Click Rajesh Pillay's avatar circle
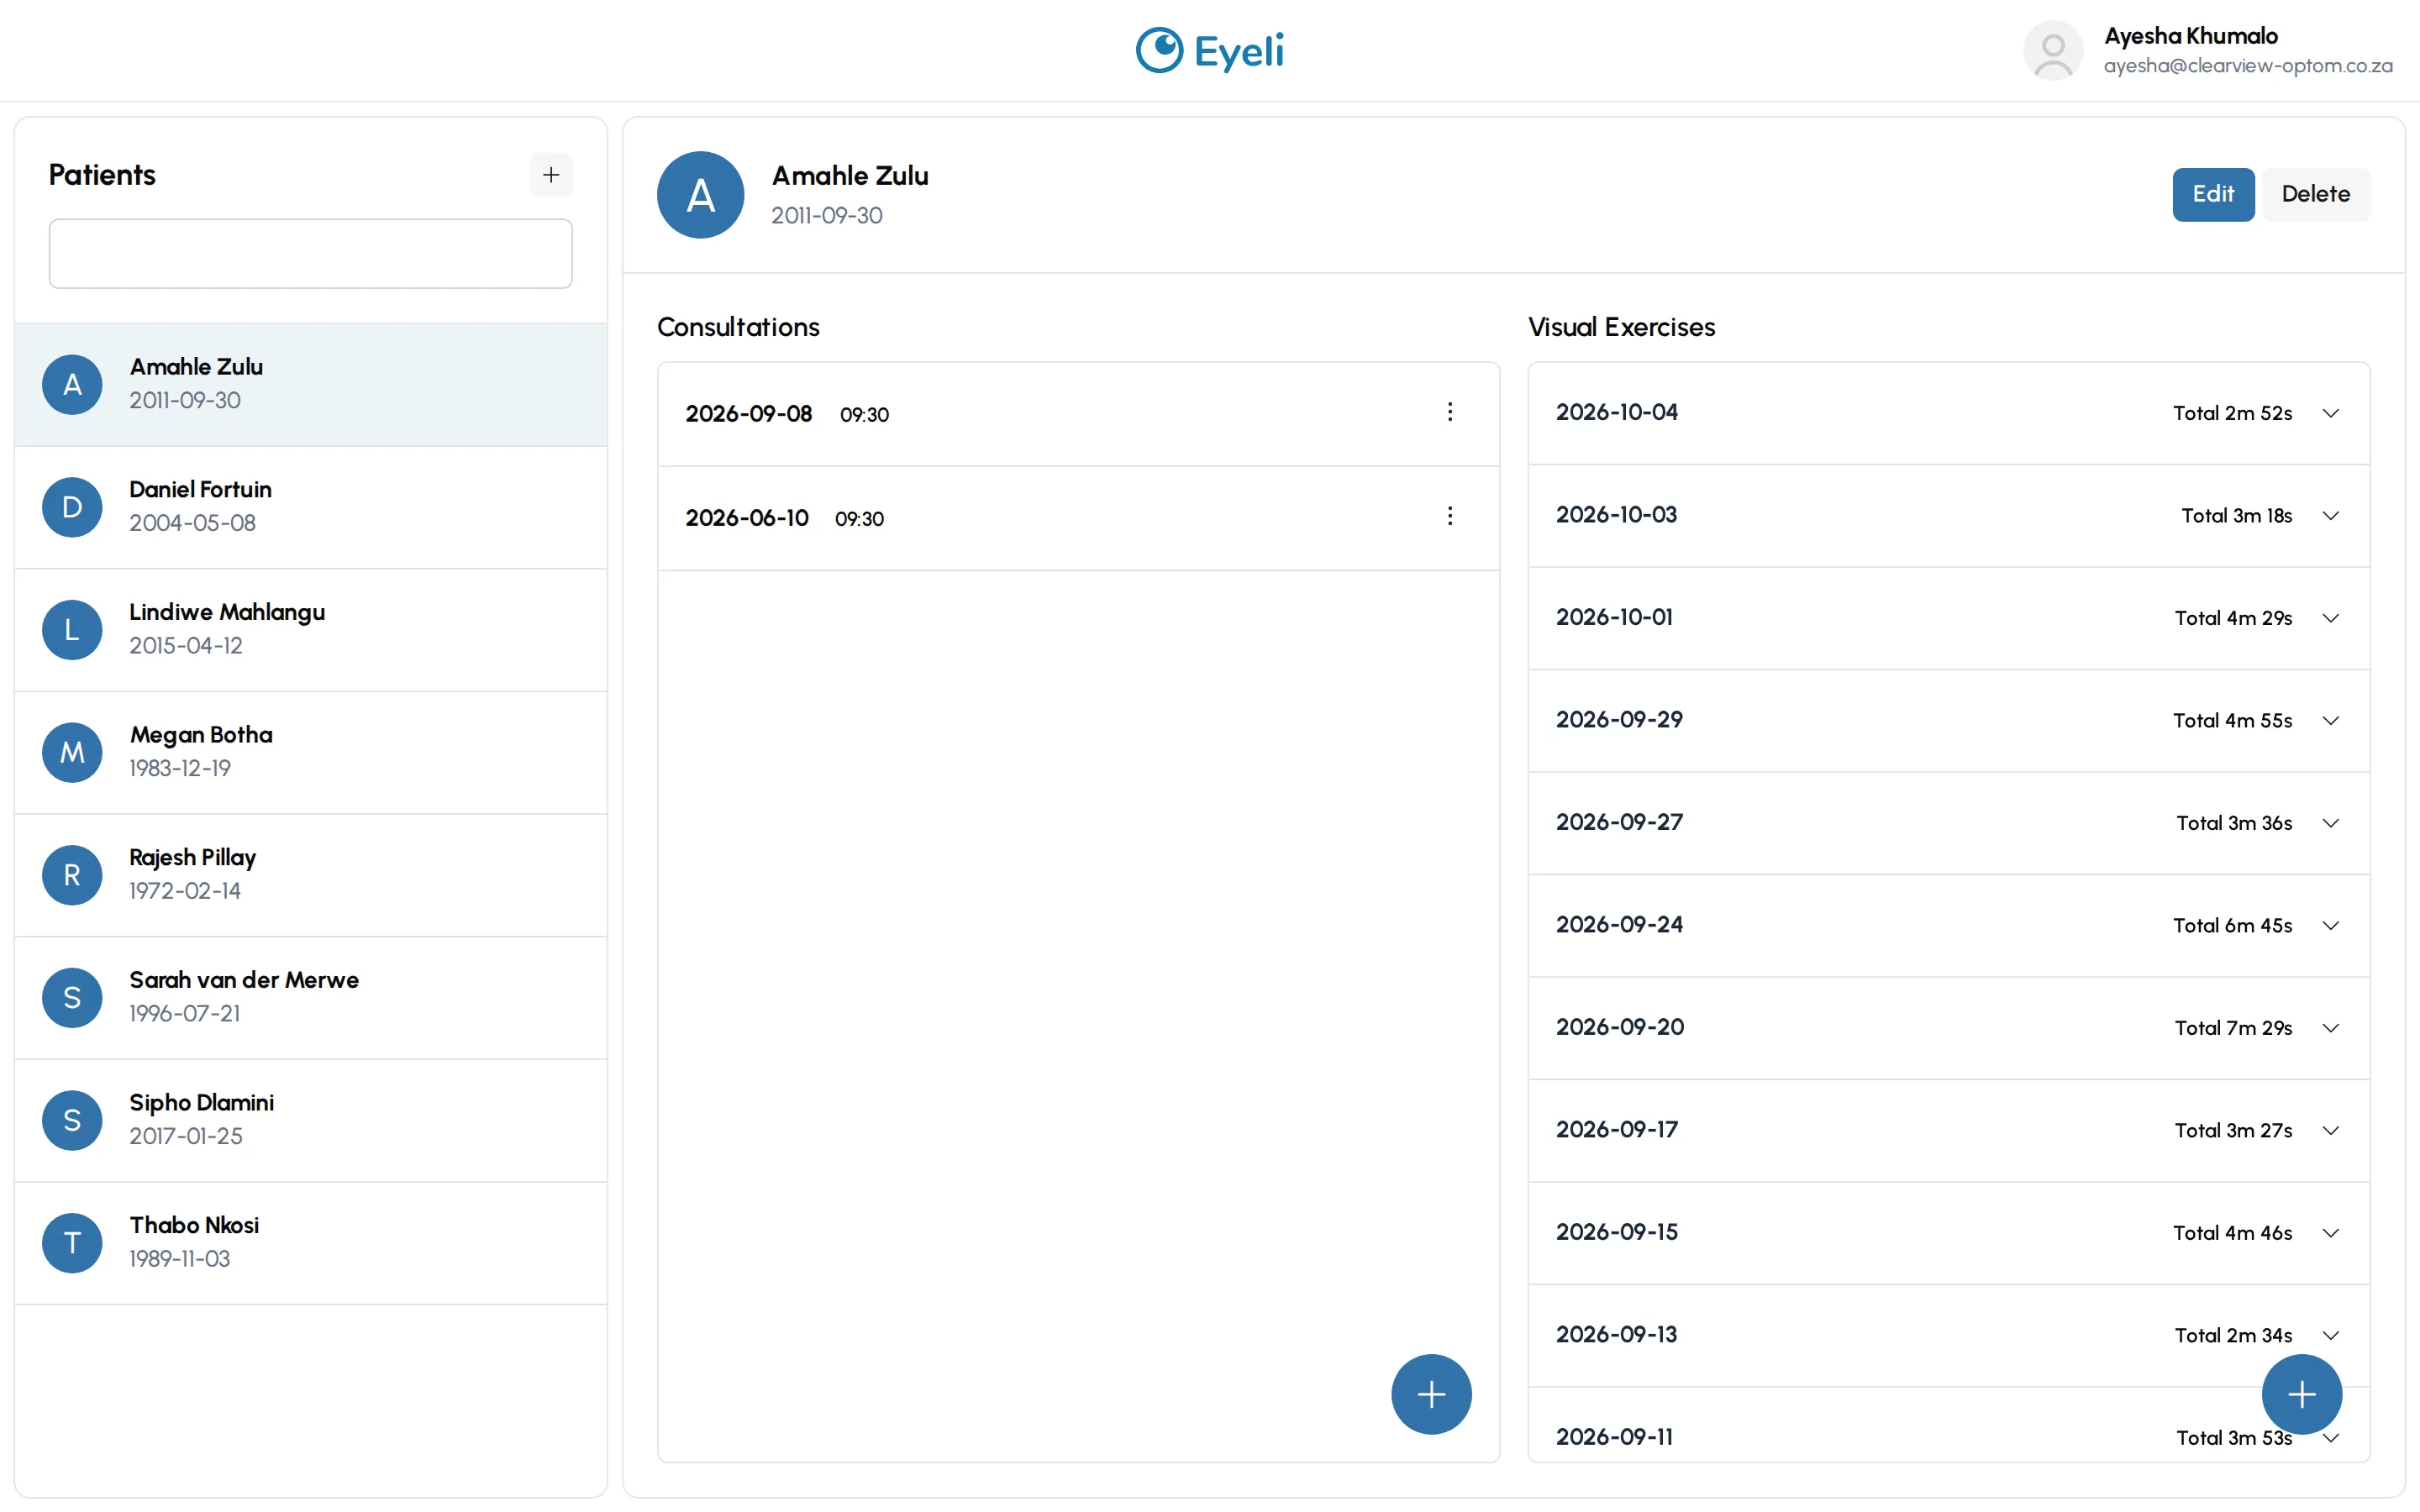This screenshot has width=2420, height=1512. 72,875
